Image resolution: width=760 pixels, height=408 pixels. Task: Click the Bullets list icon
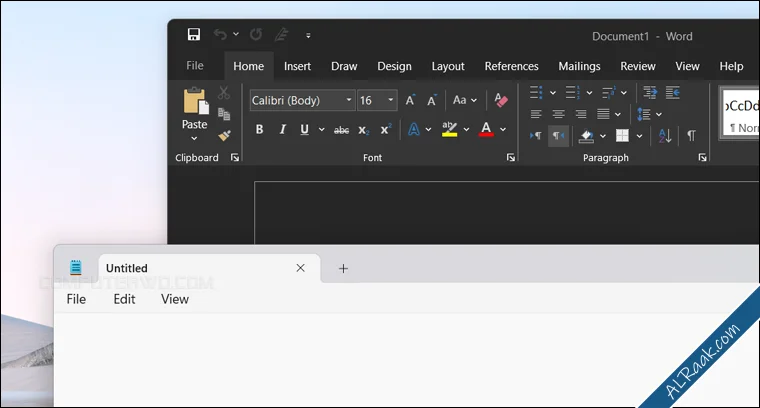[536, 92]
